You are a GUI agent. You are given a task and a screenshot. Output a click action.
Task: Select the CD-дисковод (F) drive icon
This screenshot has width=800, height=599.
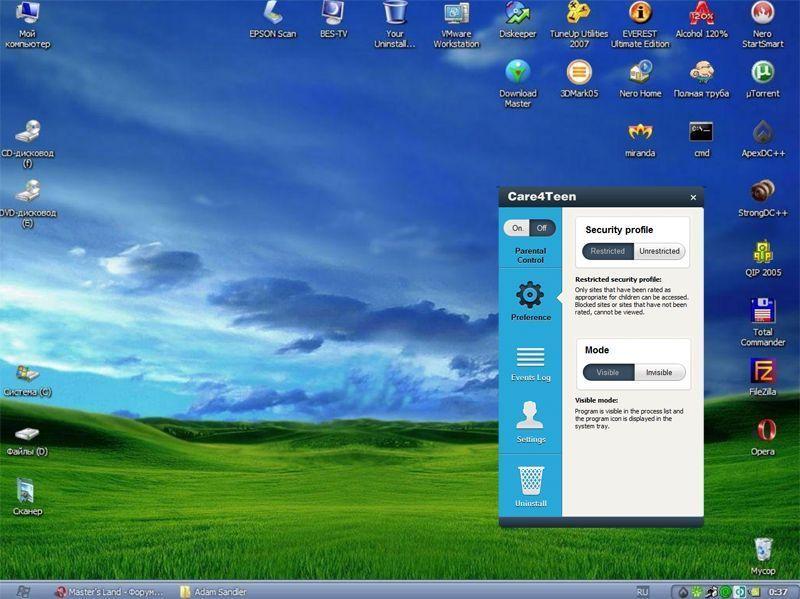[x=28, y=144]
